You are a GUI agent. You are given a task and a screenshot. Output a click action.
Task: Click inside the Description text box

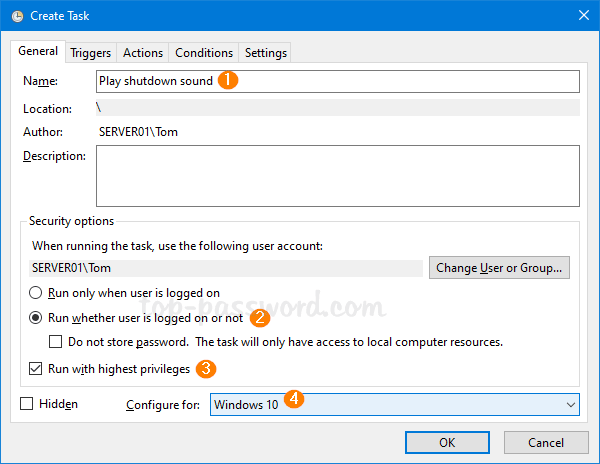(337, 174)
